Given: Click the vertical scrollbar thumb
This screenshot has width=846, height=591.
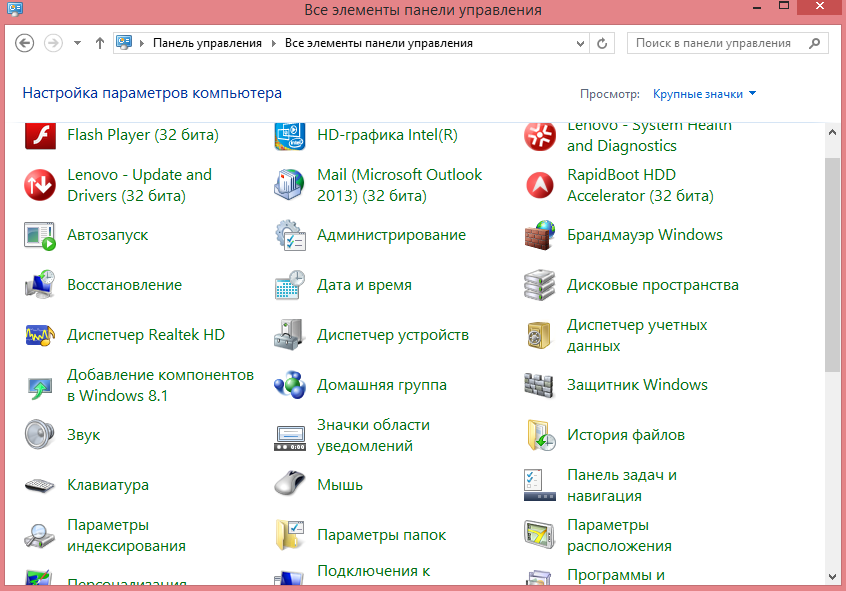Looking at the screenshot, I should click(x=832, y=264).
